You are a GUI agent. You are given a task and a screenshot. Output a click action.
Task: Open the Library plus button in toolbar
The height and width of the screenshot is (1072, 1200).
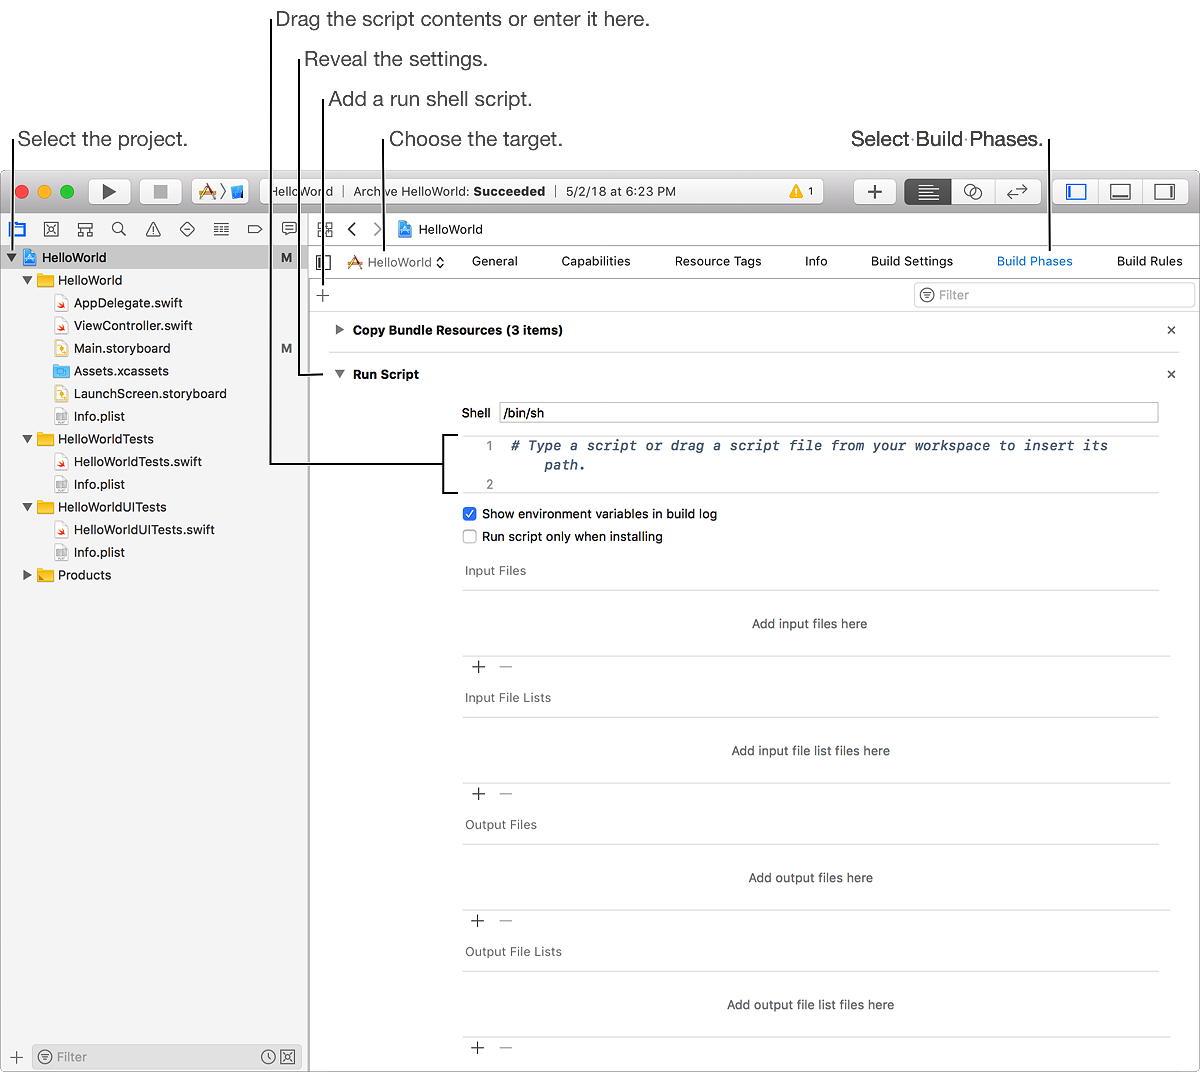874,191
